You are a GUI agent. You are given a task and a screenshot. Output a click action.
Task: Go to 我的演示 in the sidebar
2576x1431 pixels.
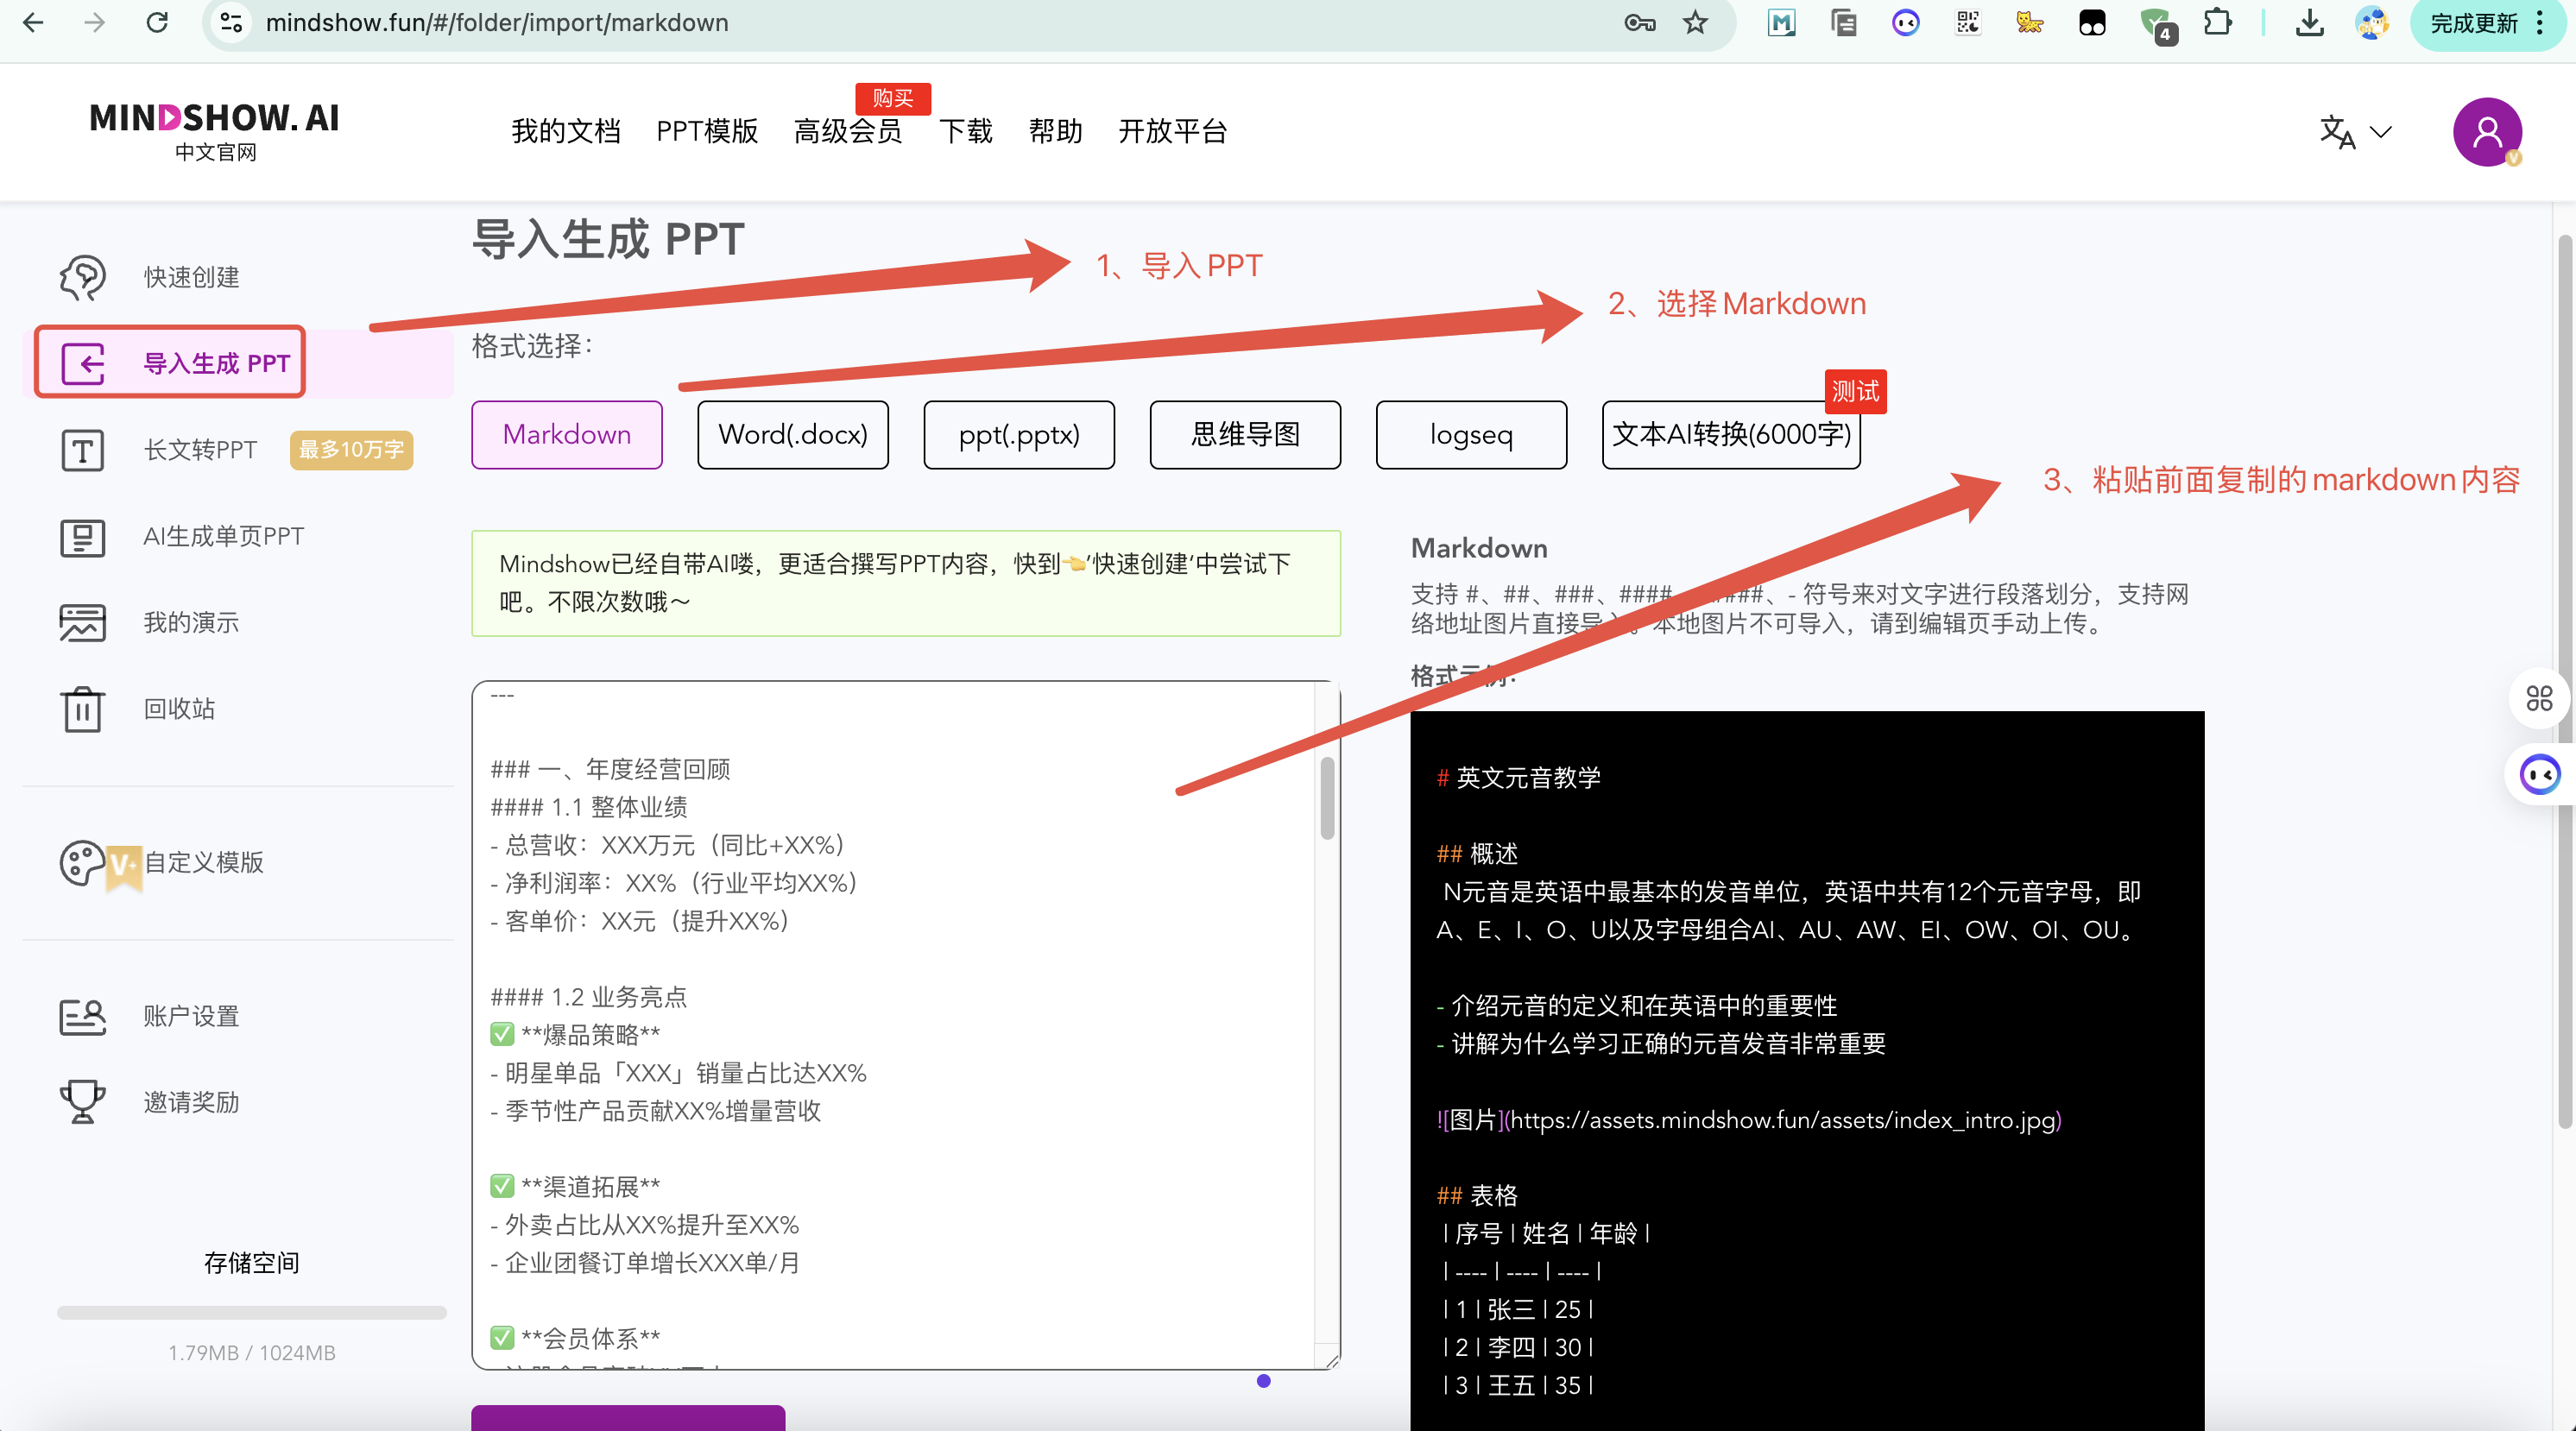(190, 622)
